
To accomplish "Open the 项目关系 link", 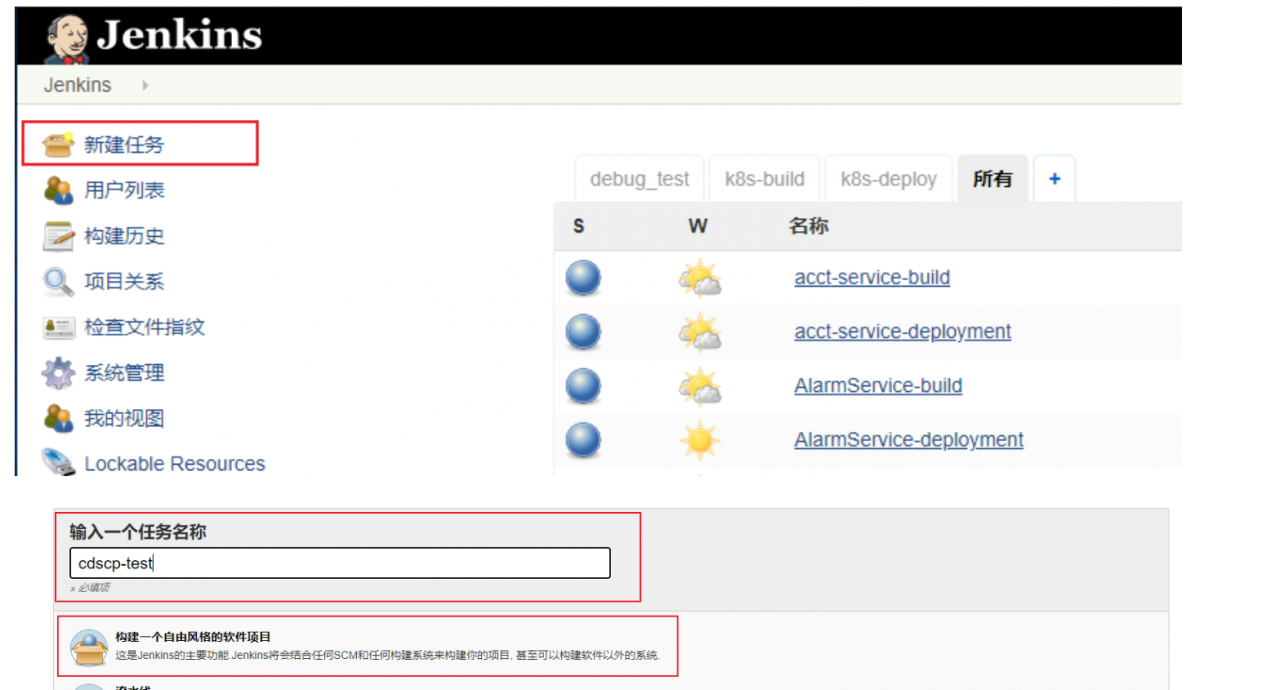I will pyautogui.click(x=124, y=282).
